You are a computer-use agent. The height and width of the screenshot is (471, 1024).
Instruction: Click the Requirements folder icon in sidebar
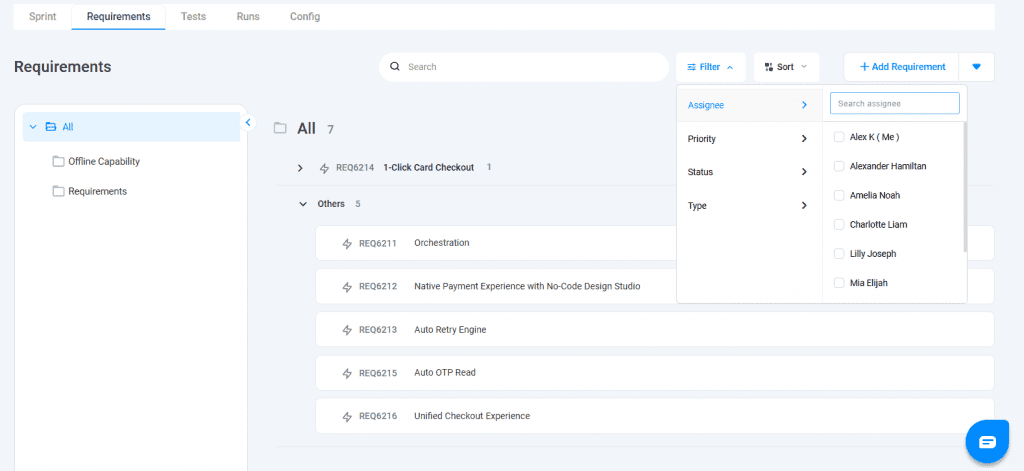(58, 191)
